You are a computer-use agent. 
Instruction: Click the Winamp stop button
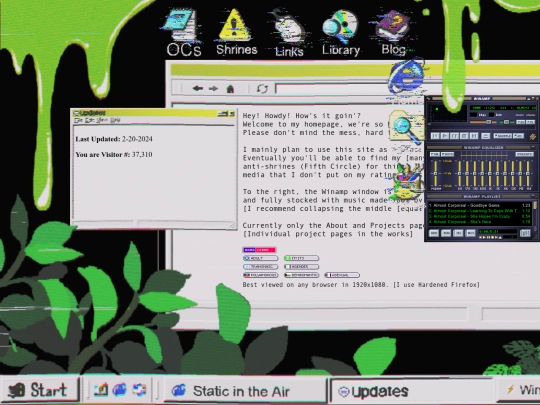point(464,136)
